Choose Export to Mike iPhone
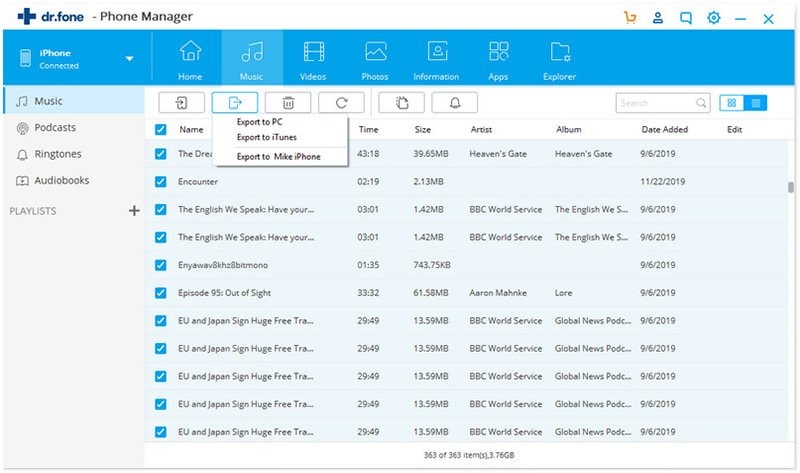The image size is (800, 473). coord(279,157)
